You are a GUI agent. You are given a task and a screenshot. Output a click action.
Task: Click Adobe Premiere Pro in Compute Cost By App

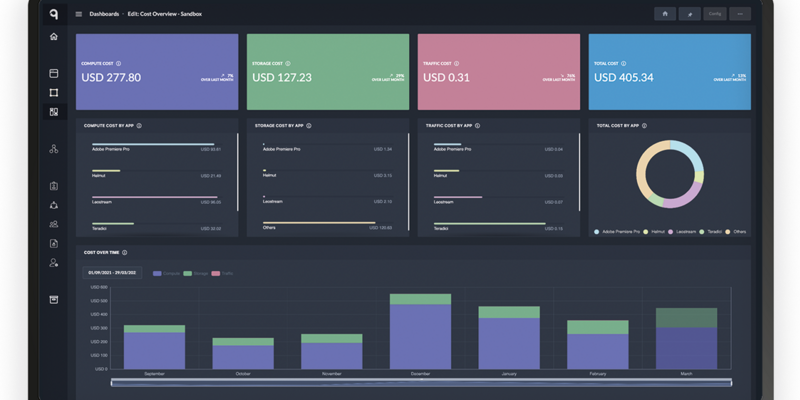click(x=156, y=147)
